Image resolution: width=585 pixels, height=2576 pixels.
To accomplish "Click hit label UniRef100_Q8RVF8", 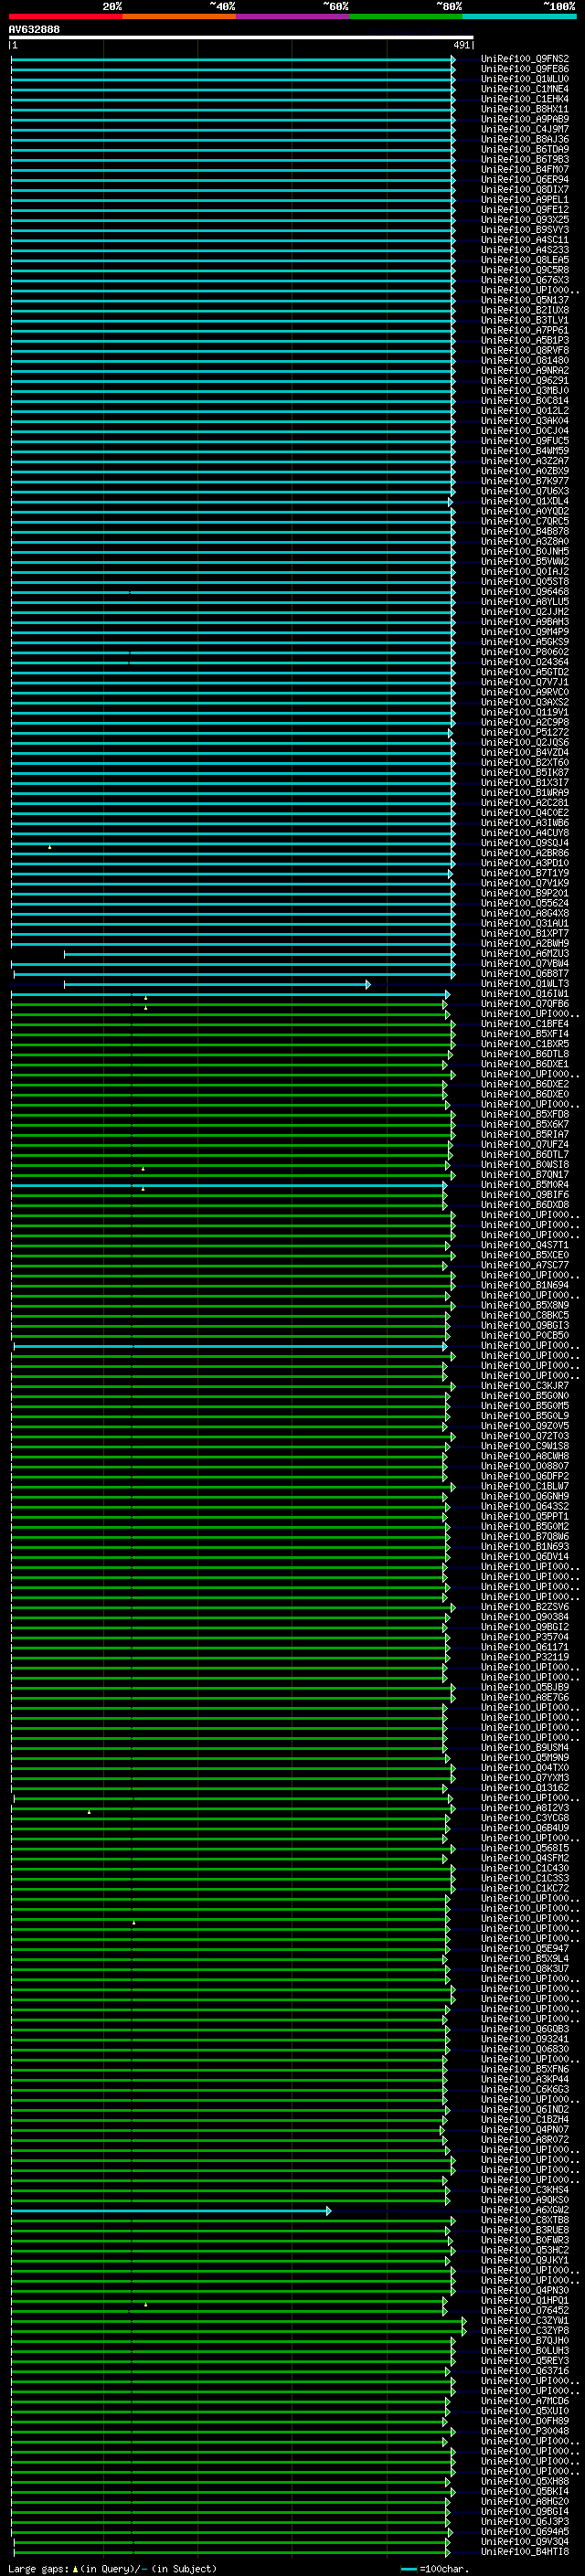I will point(525,350).
